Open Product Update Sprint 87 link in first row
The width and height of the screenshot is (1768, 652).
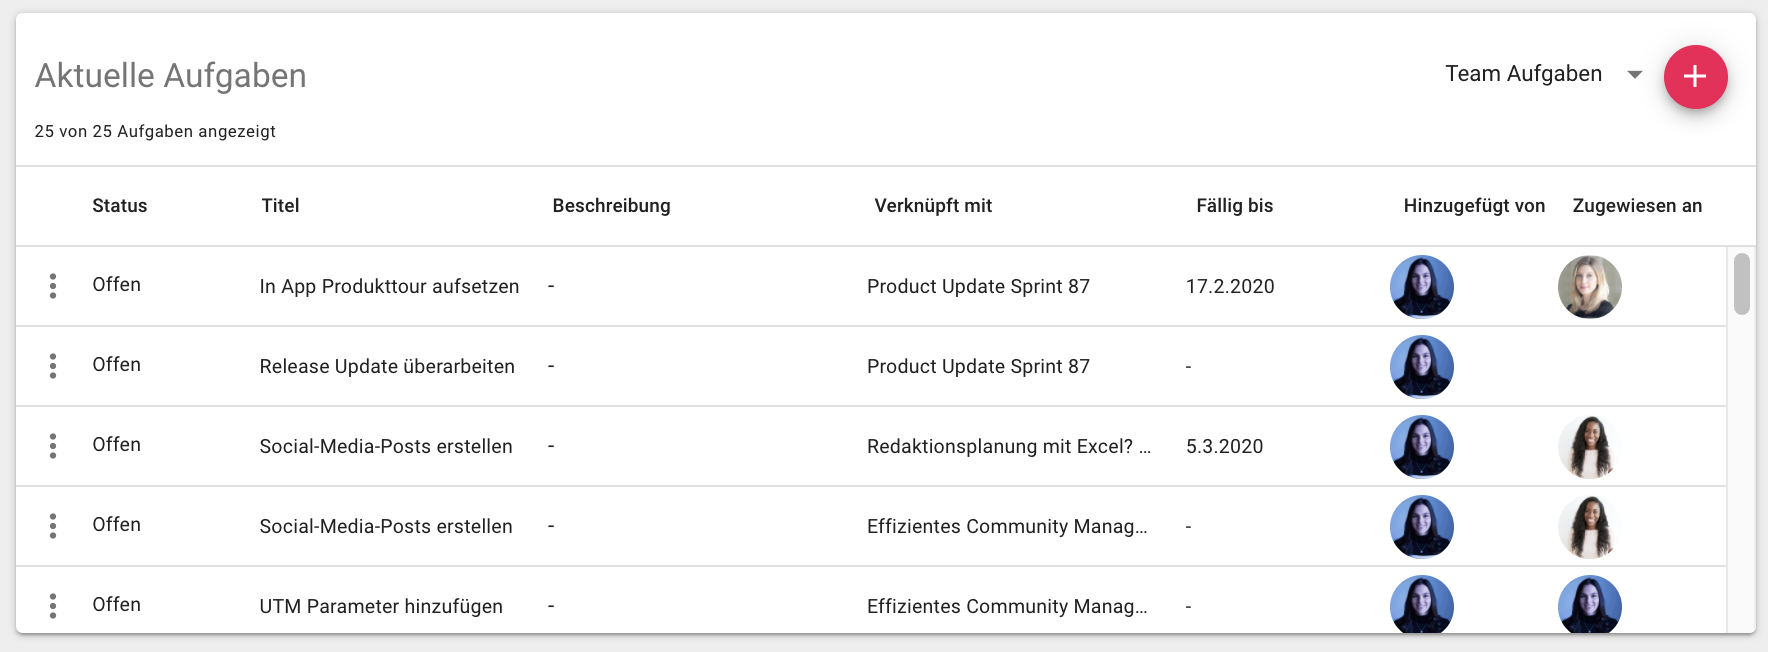point(977,287)
